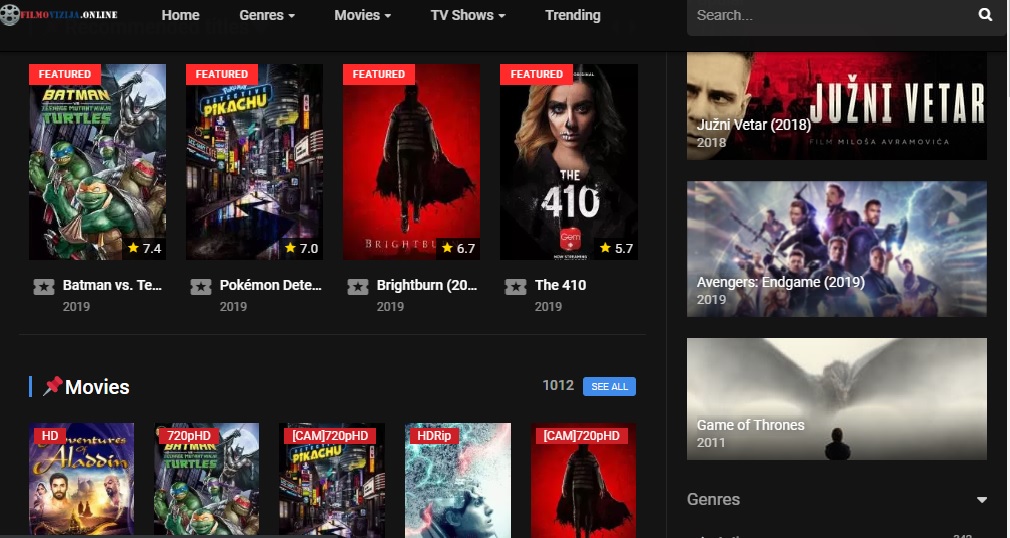Image resolution: width=1010 pixels, height=538 pixels.
Task: Click the ticket icon beside The 410
Action: [515, 287]
